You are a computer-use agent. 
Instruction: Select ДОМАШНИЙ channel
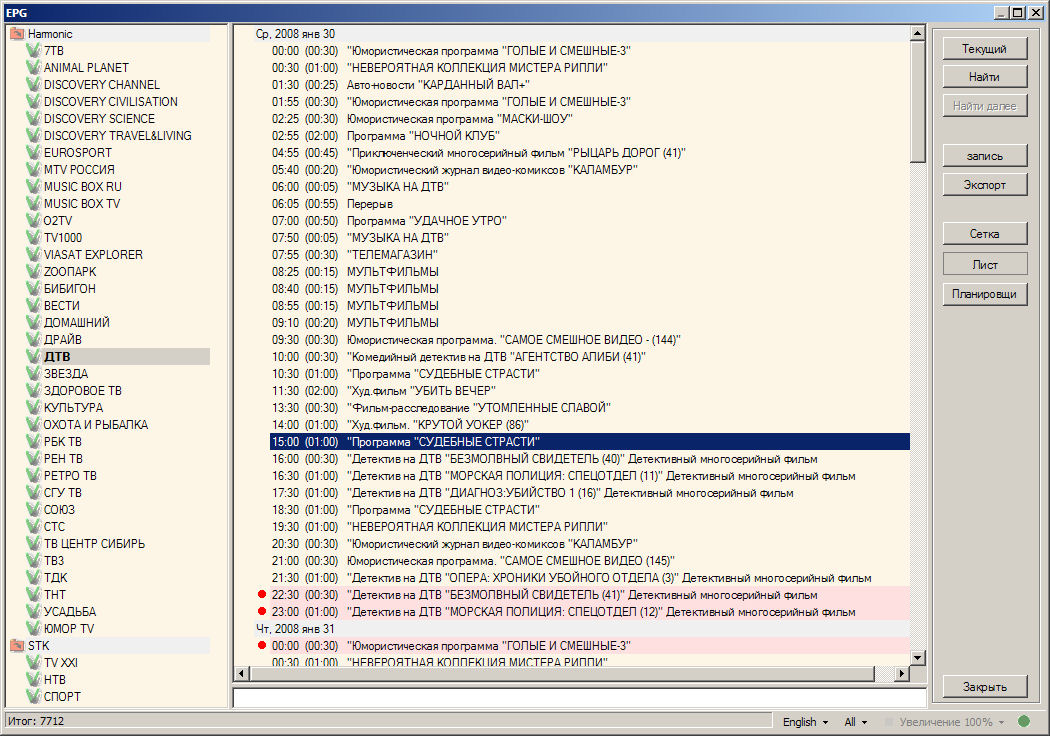(76, 323)
